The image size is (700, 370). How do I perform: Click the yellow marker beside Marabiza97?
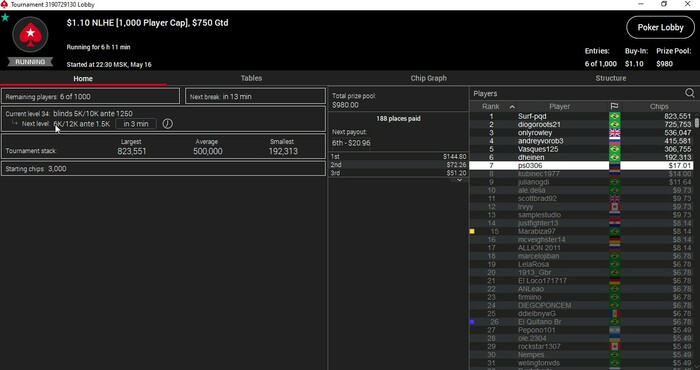tap(472, 231)
